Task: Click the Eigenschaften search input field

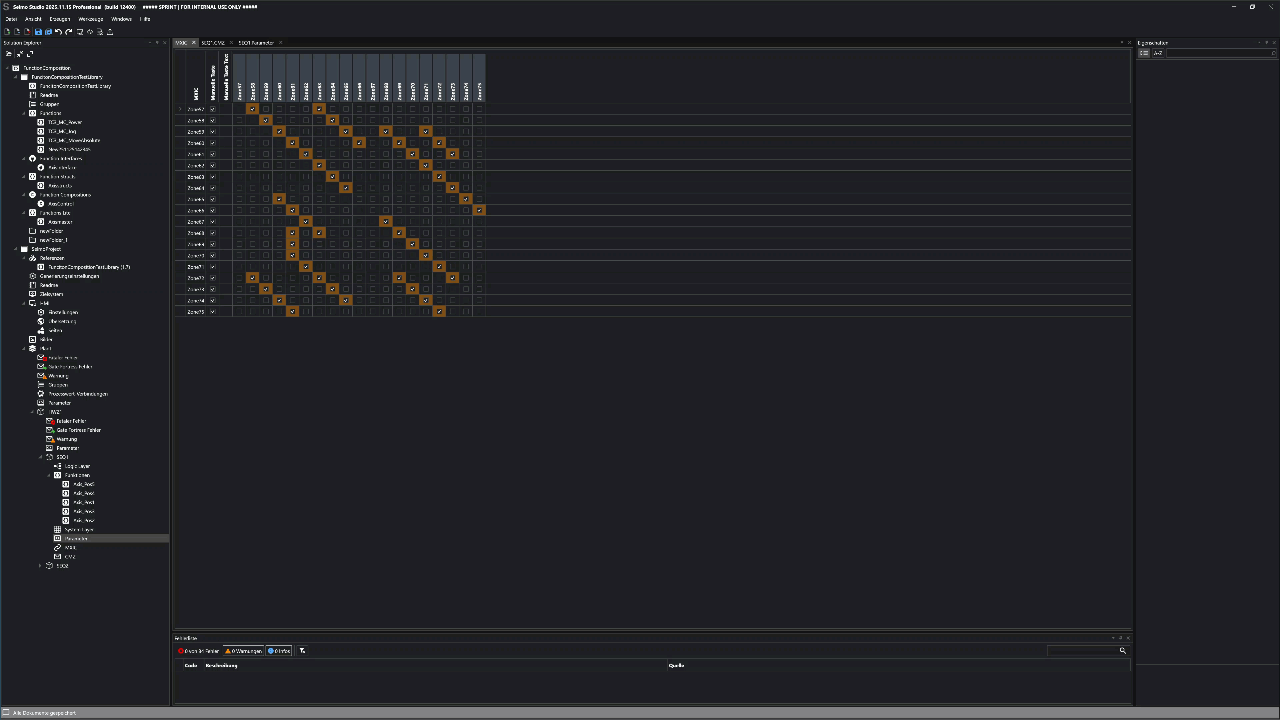Action: (1220, 53)
